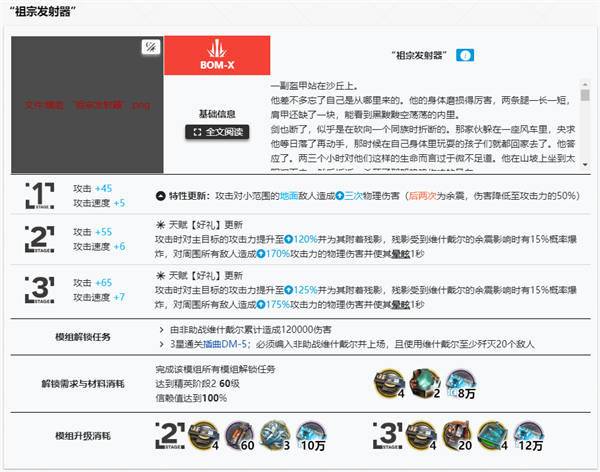Click the 攻击 +45 stat value
The width and height of the screenshot is (600, 472).
tap(93, 188)
